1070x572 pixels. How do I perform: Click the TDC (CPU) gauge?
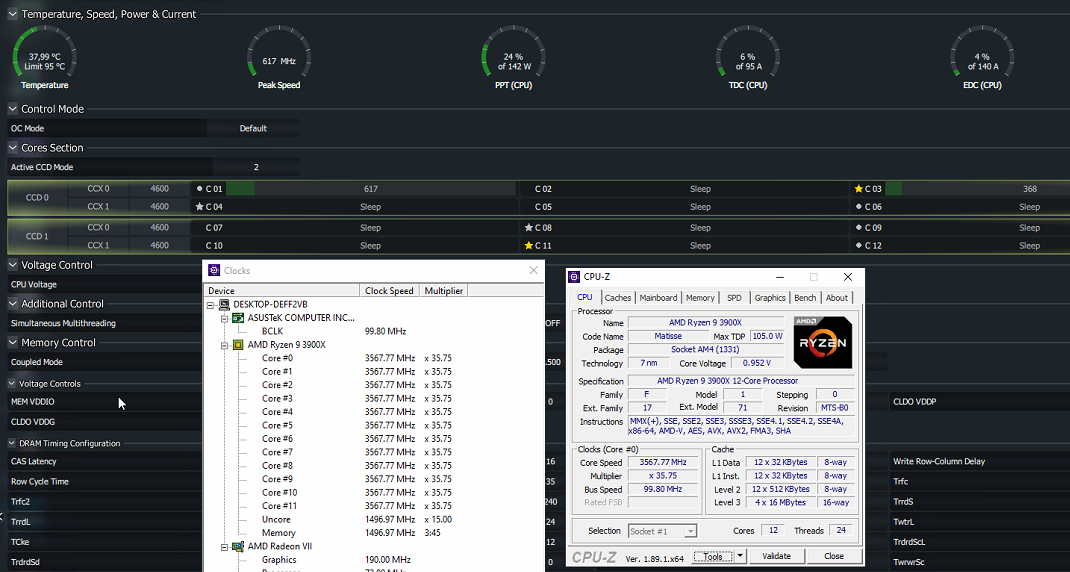[x=748, y=58]
